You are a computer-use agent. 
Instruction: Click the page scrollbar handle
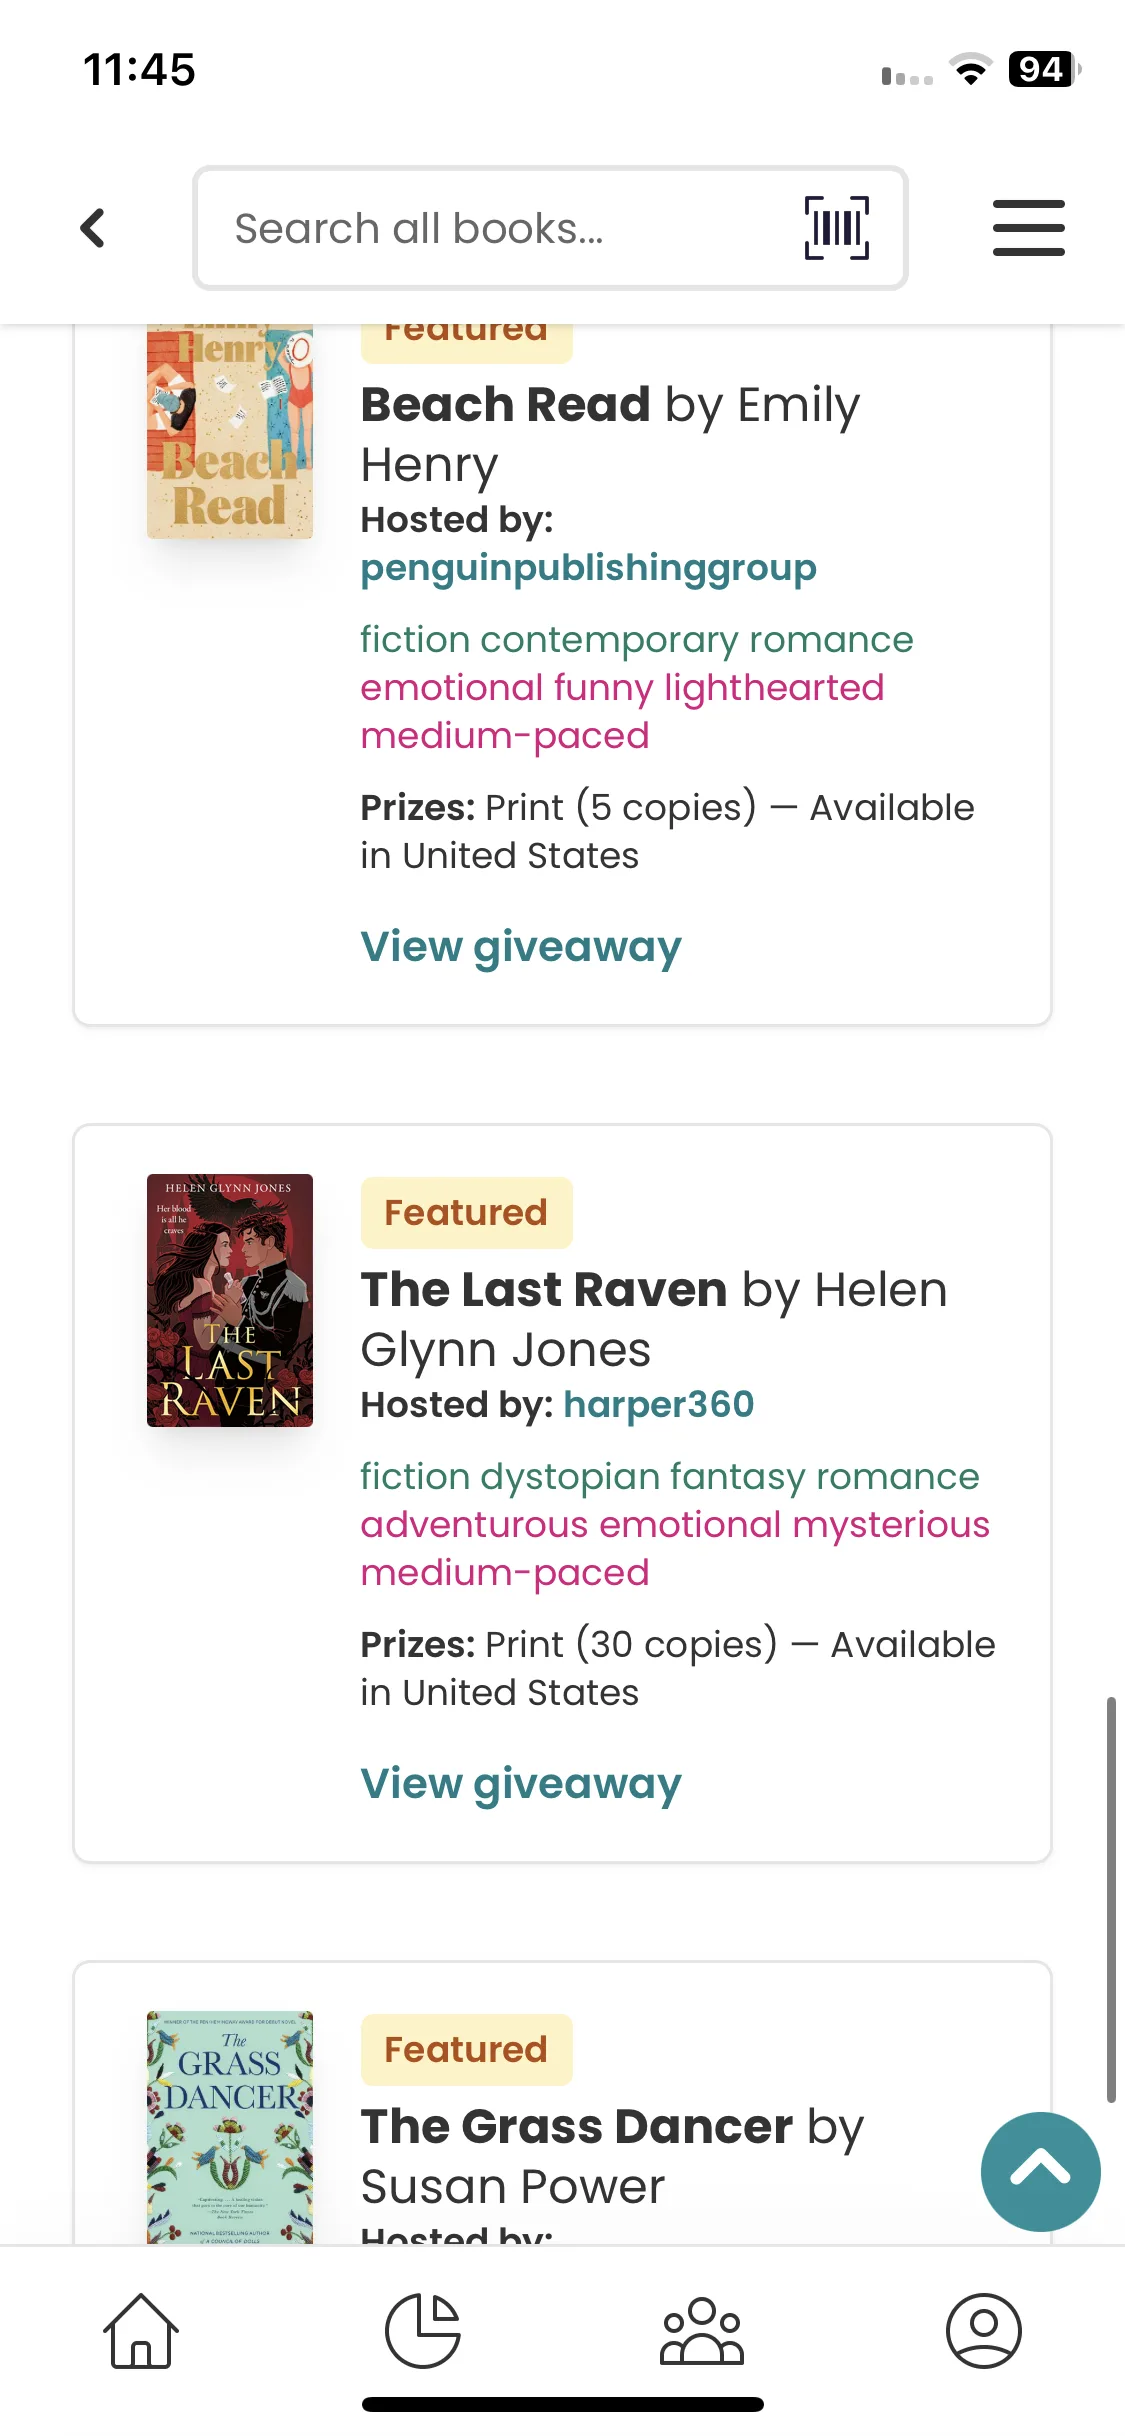pyautogui.click(x=1111, y=1898)
